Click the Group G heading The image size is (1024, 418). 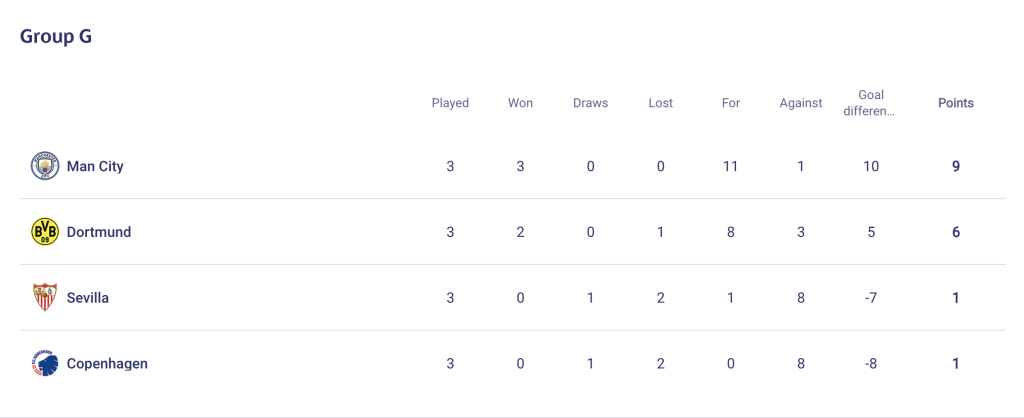56,37
